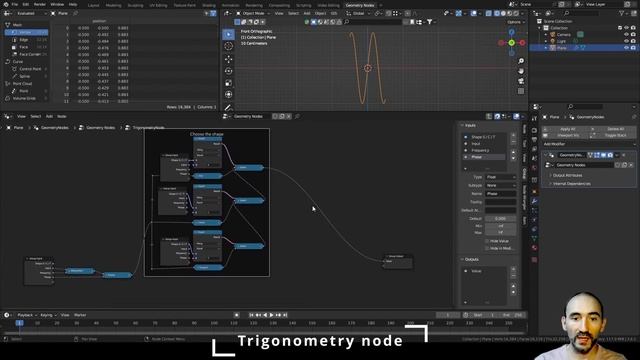640x360 pixels.
Task: Open the Subtype None dropdown
Action: (500, 185)
